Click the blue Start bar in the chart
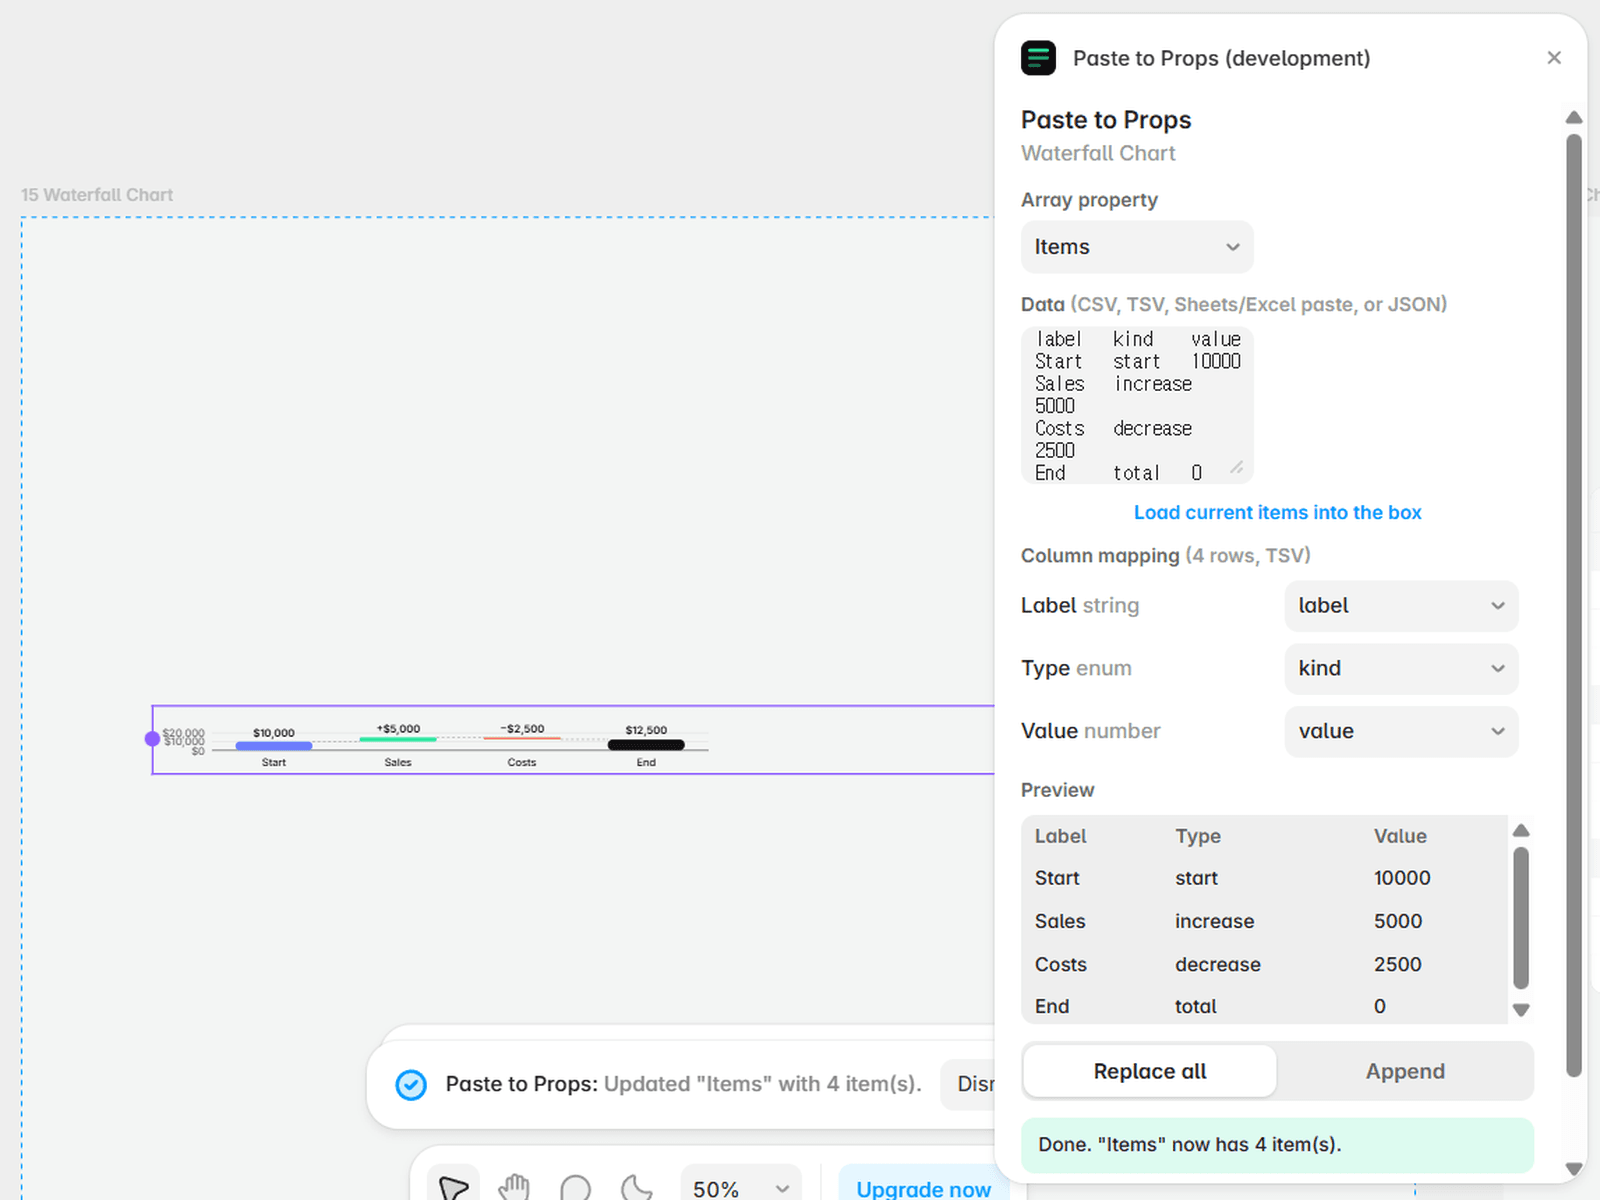Screen dimensions: 1600x1200 coord(274,746)
